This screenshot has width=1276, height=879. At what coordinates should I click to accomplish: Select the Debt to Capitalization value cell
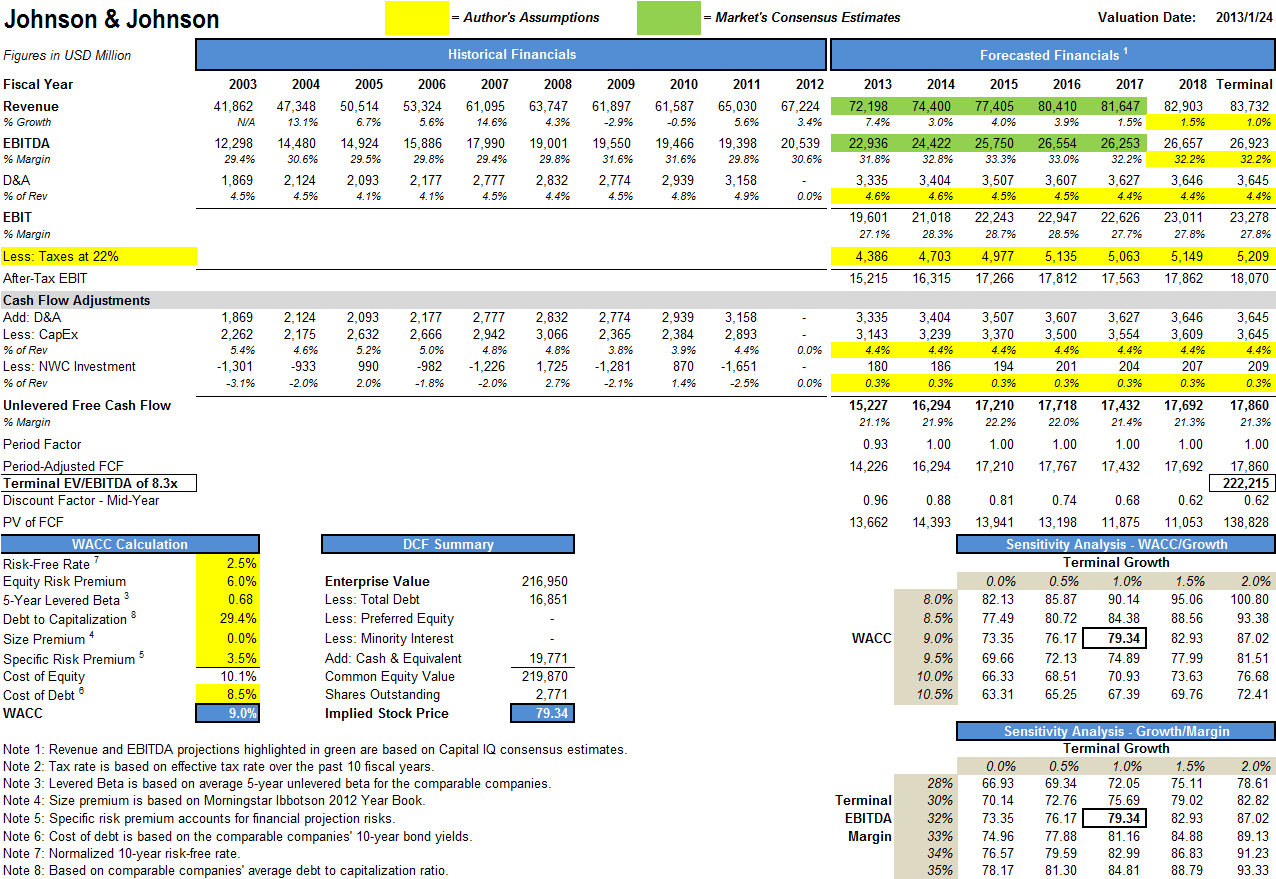(229, 619)
